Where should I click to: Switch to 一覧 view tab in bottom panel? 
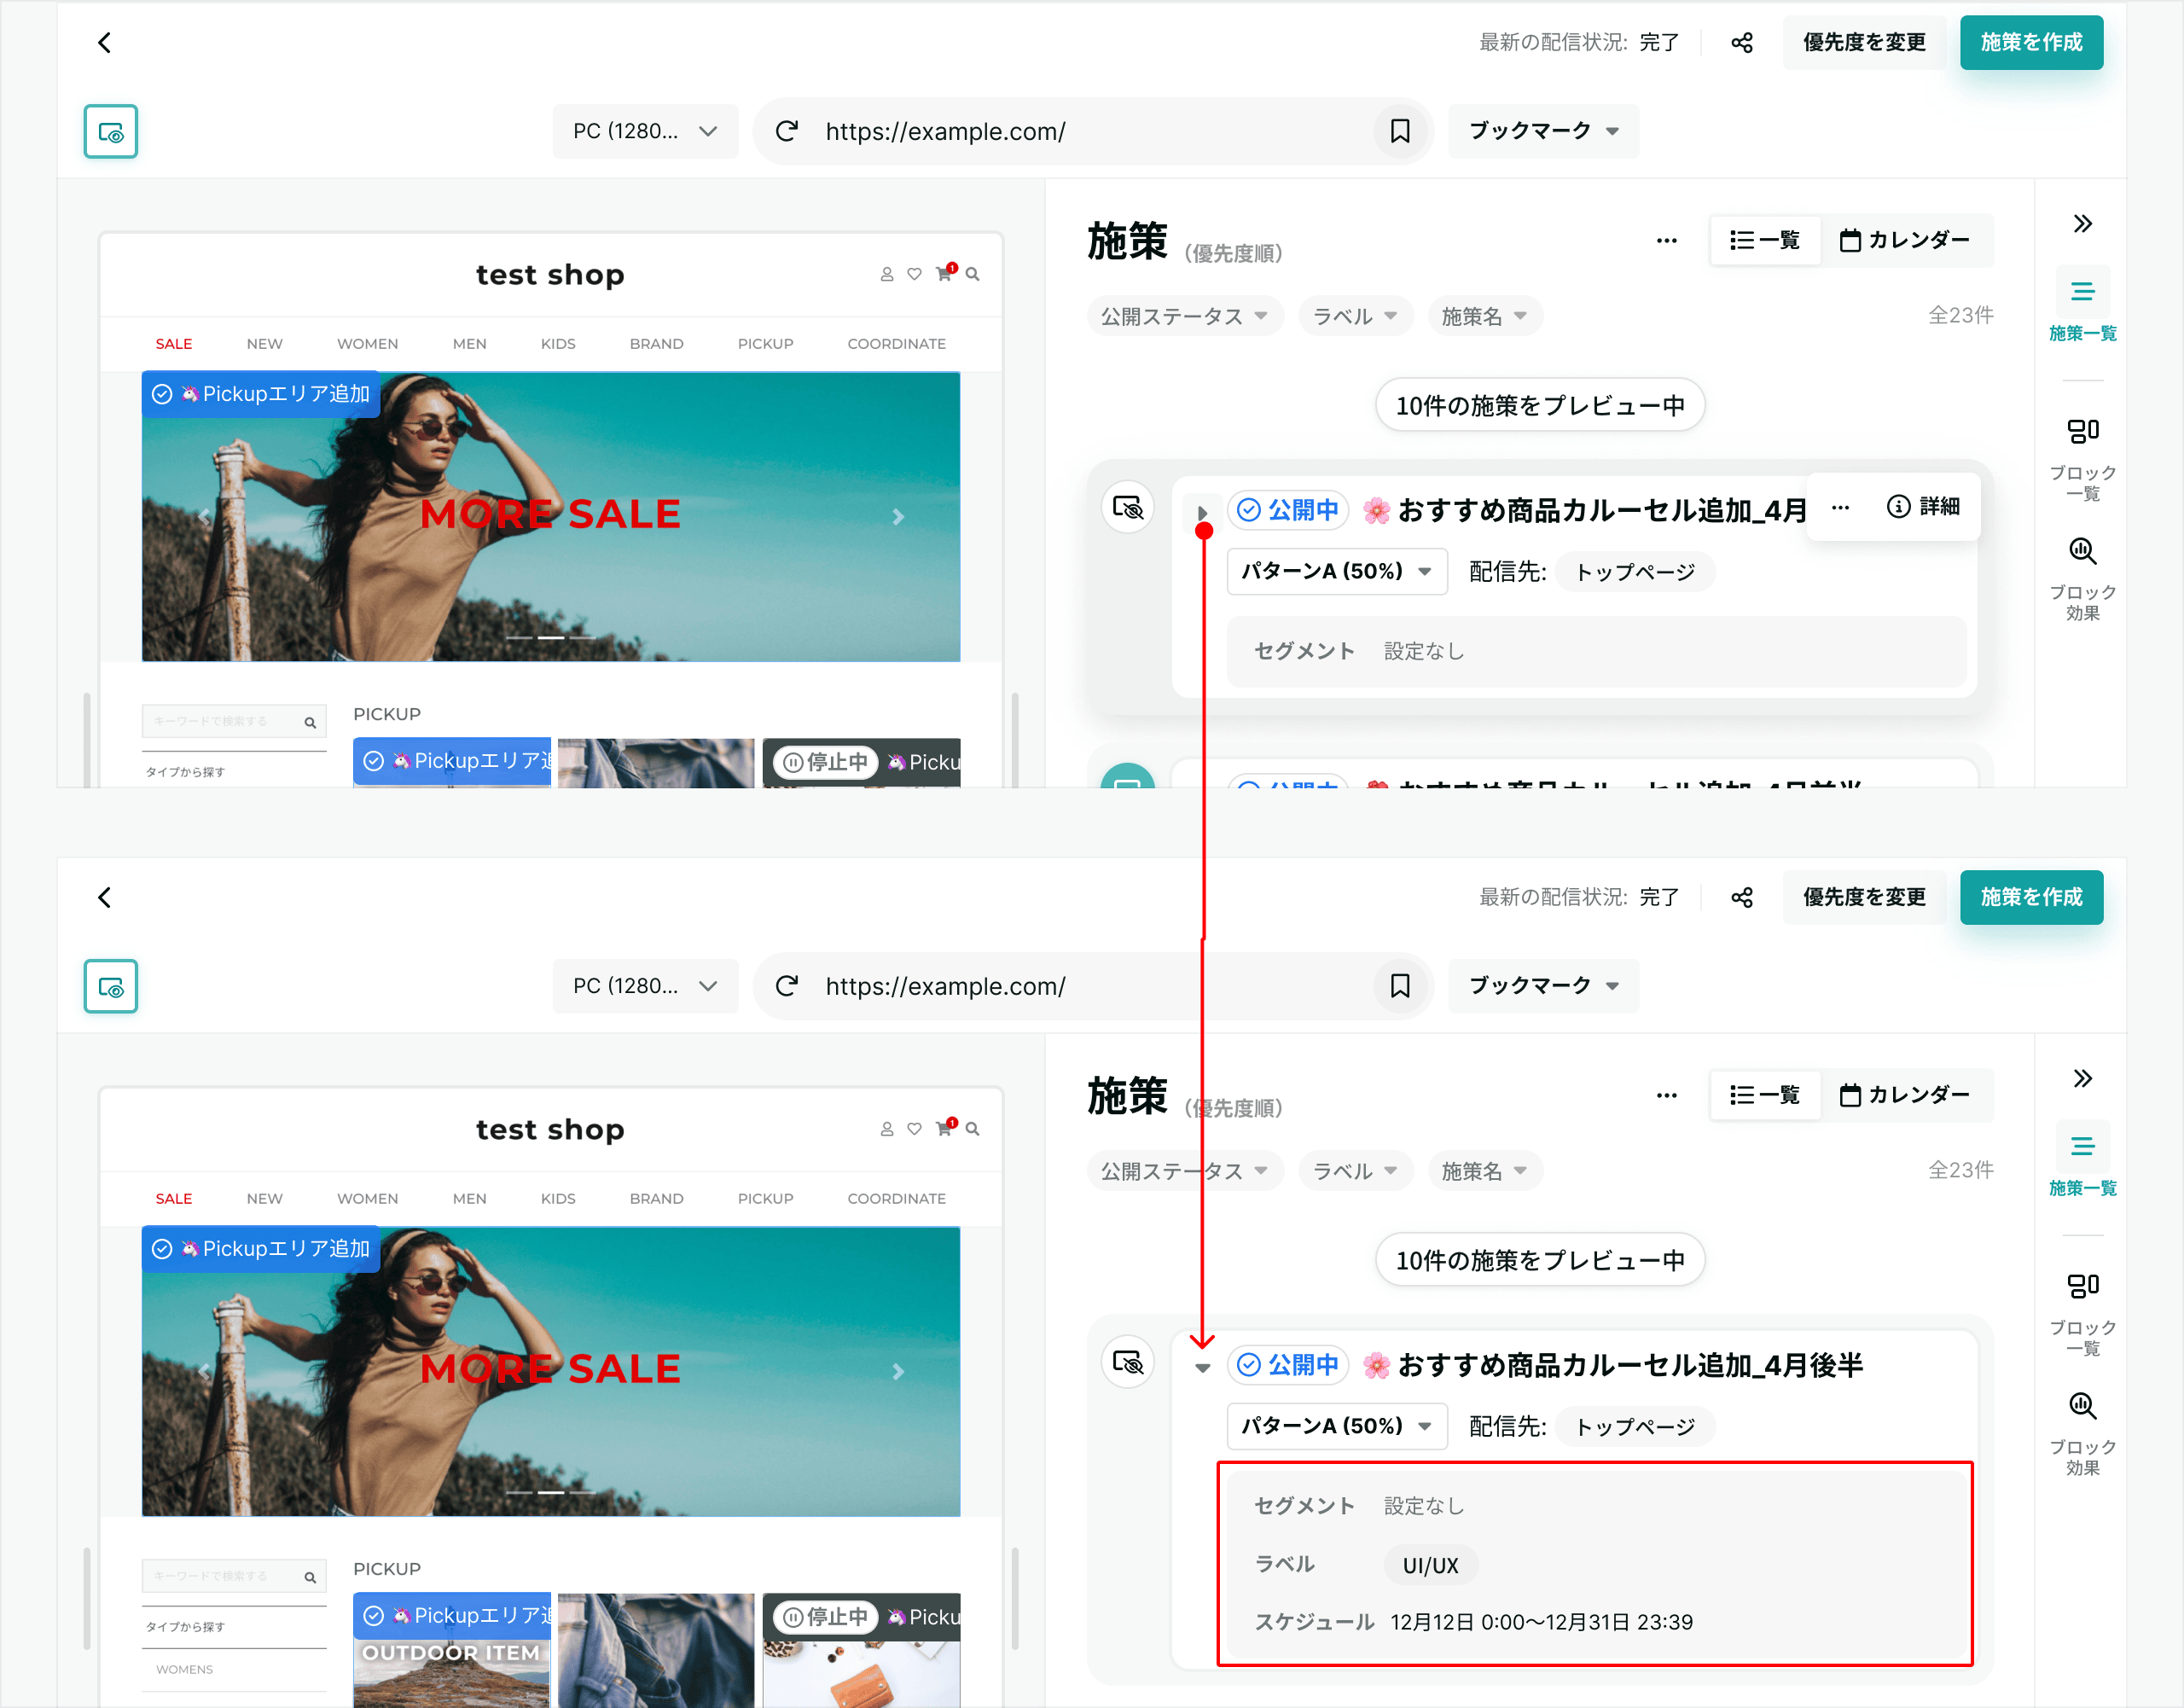coord(1765,1095)
